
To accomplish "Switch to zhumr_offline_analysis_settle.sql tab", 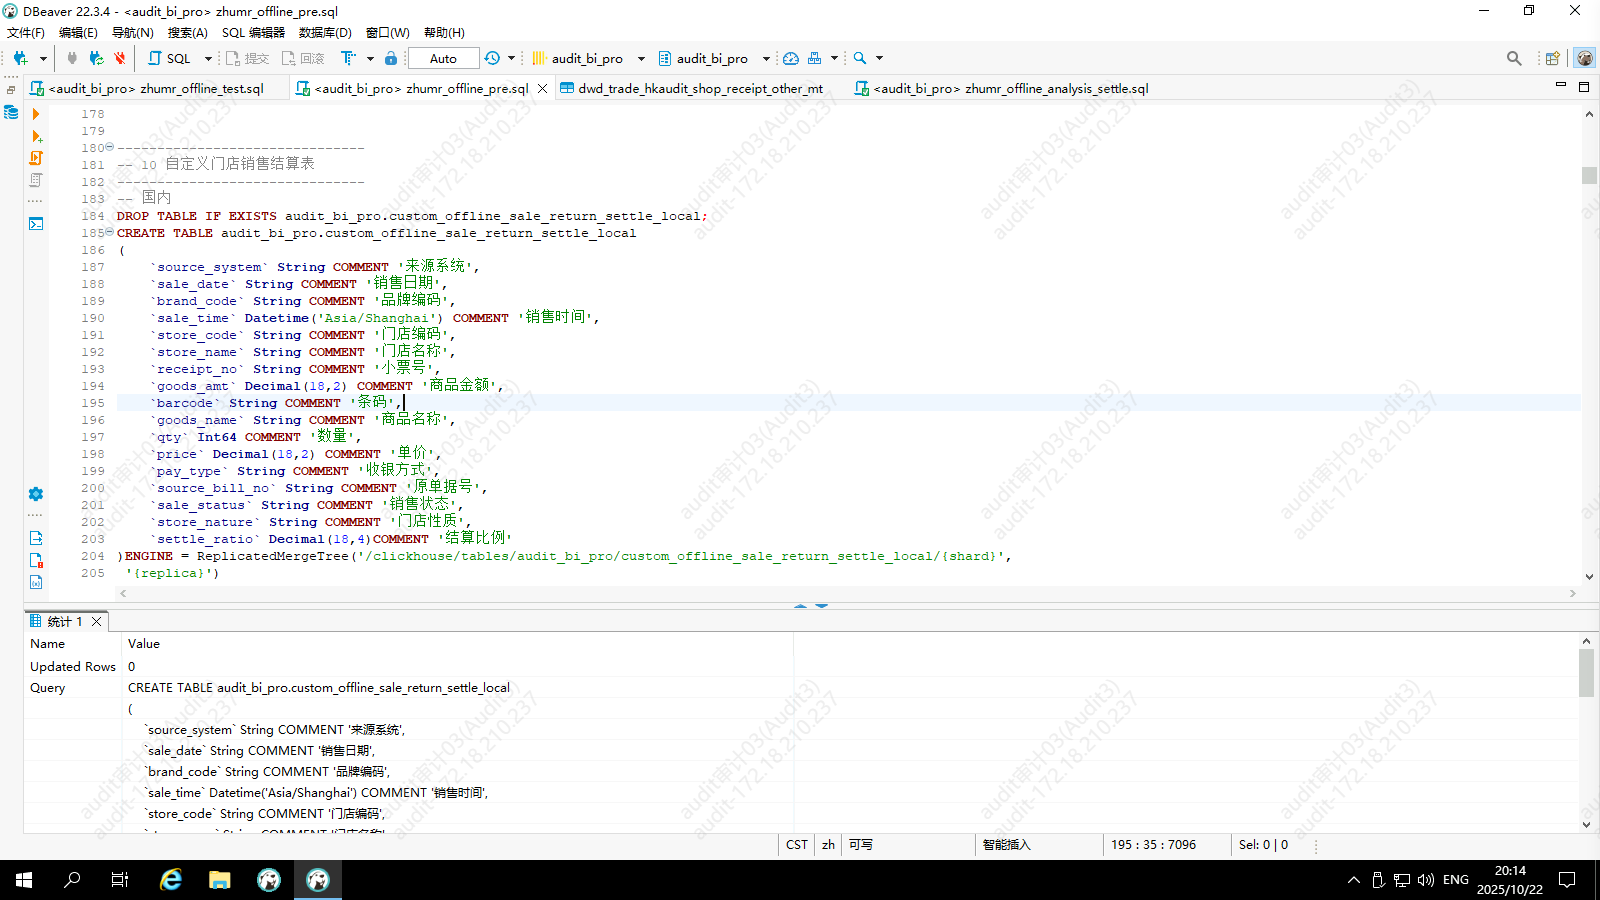I will [1010, 88].
